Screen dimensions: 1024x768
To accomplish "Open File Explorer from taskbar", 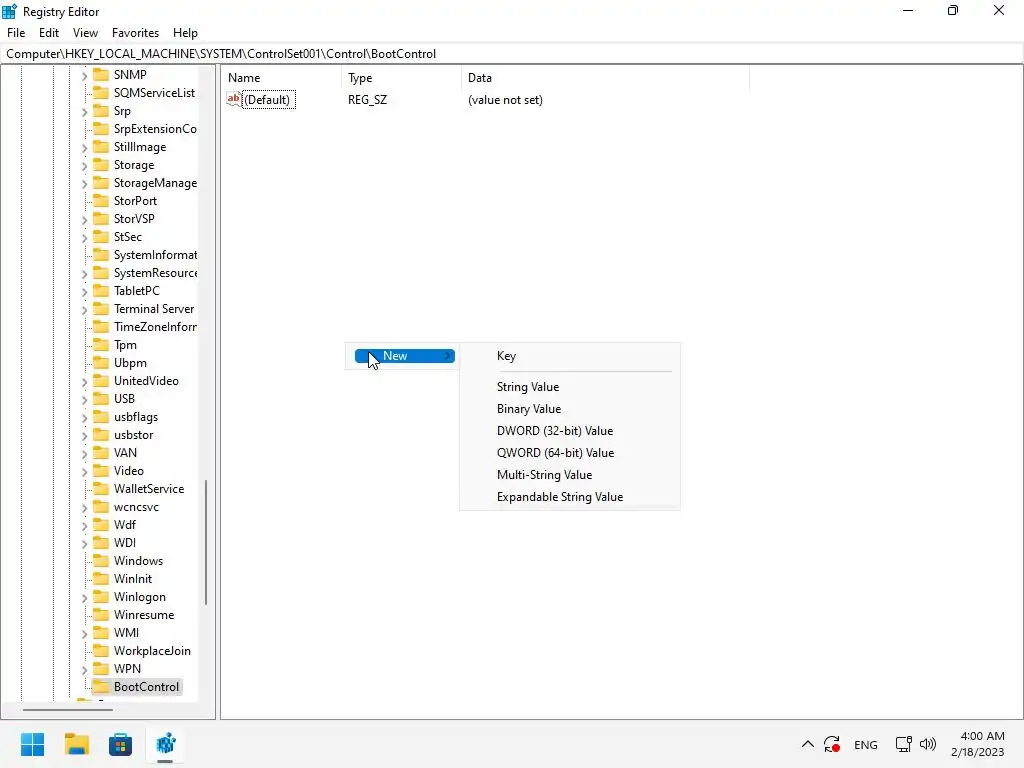I will [77, 744].
